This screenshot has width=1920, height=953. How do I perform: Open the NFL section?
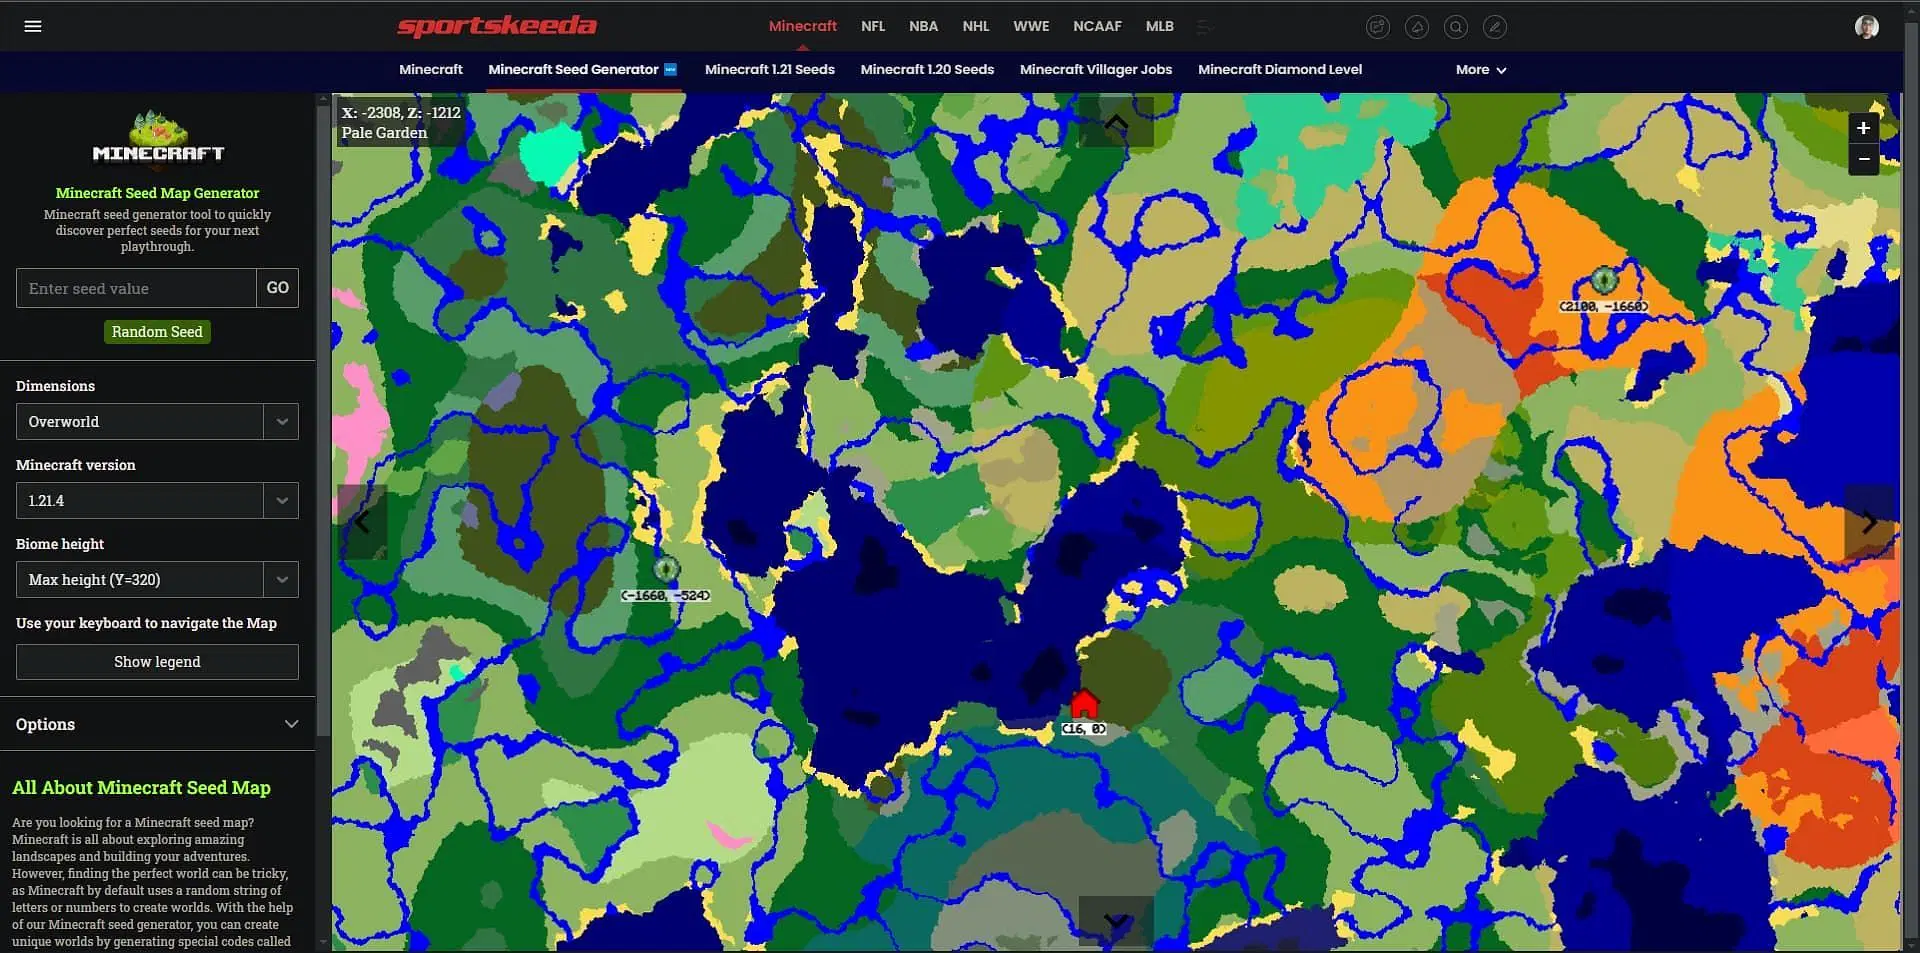coord(873,26)
